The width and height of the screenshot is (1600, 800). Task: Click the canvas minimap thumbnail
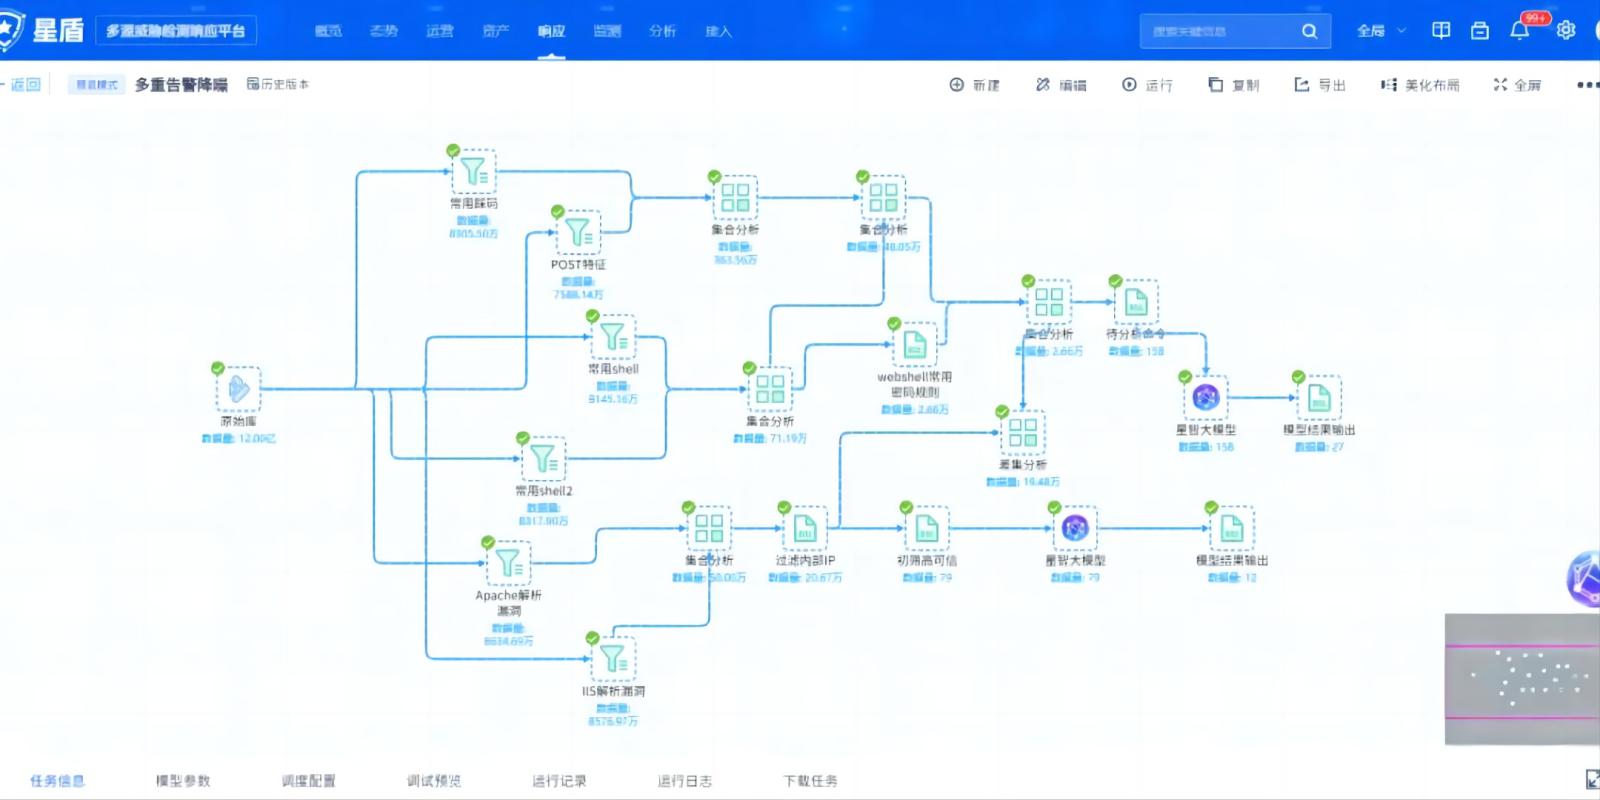tap(1521, 679)
